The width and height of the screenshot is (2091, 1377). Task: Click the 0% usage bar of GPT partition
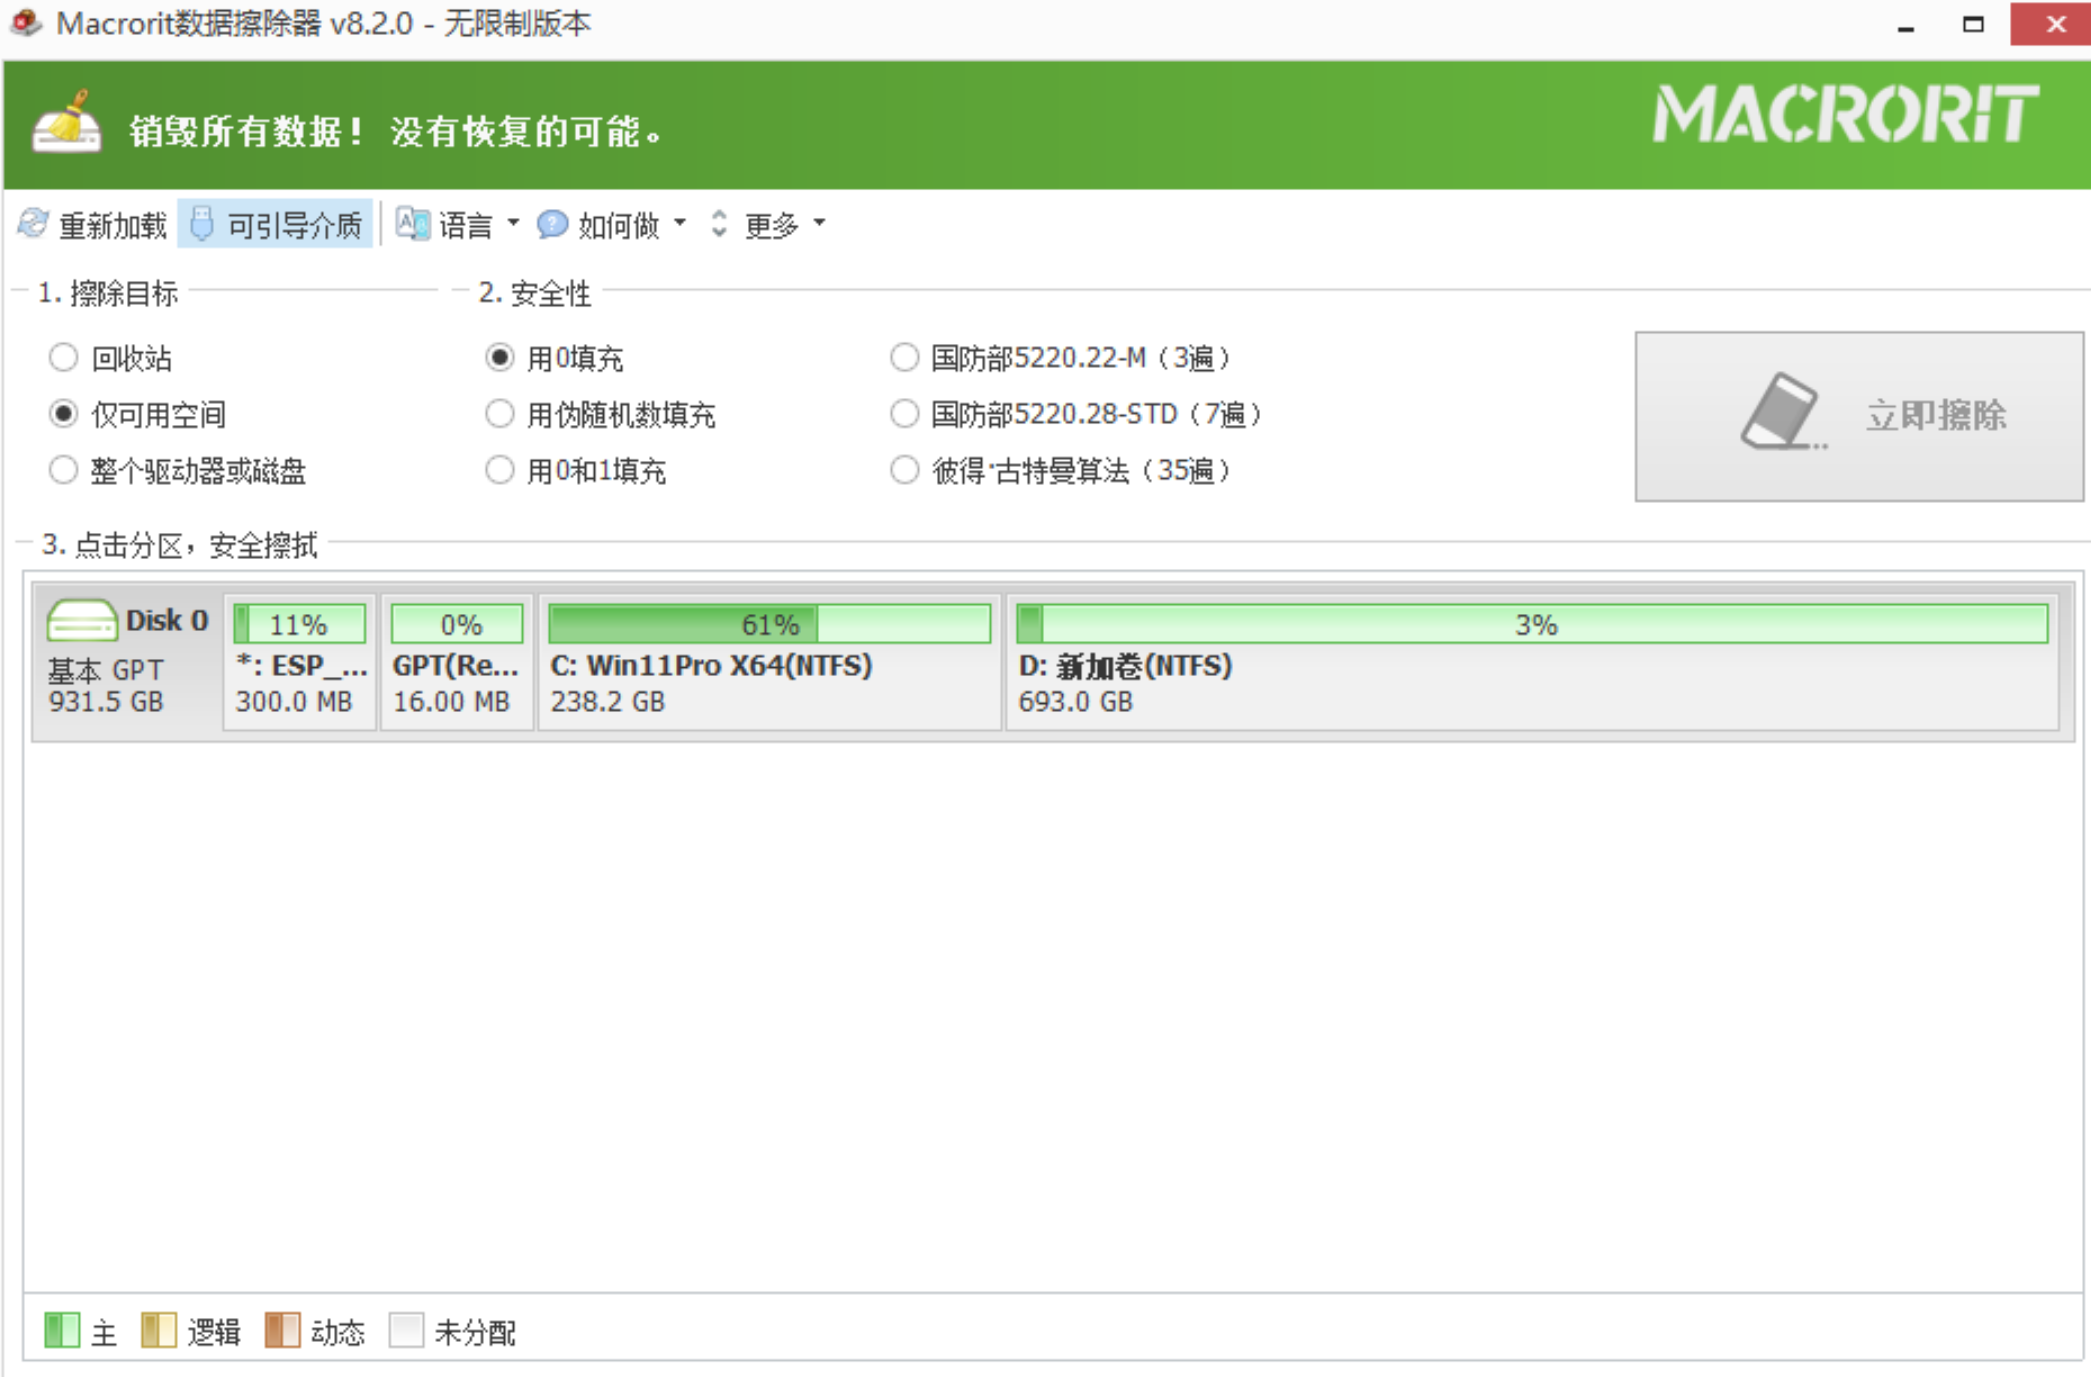[457, 624]
